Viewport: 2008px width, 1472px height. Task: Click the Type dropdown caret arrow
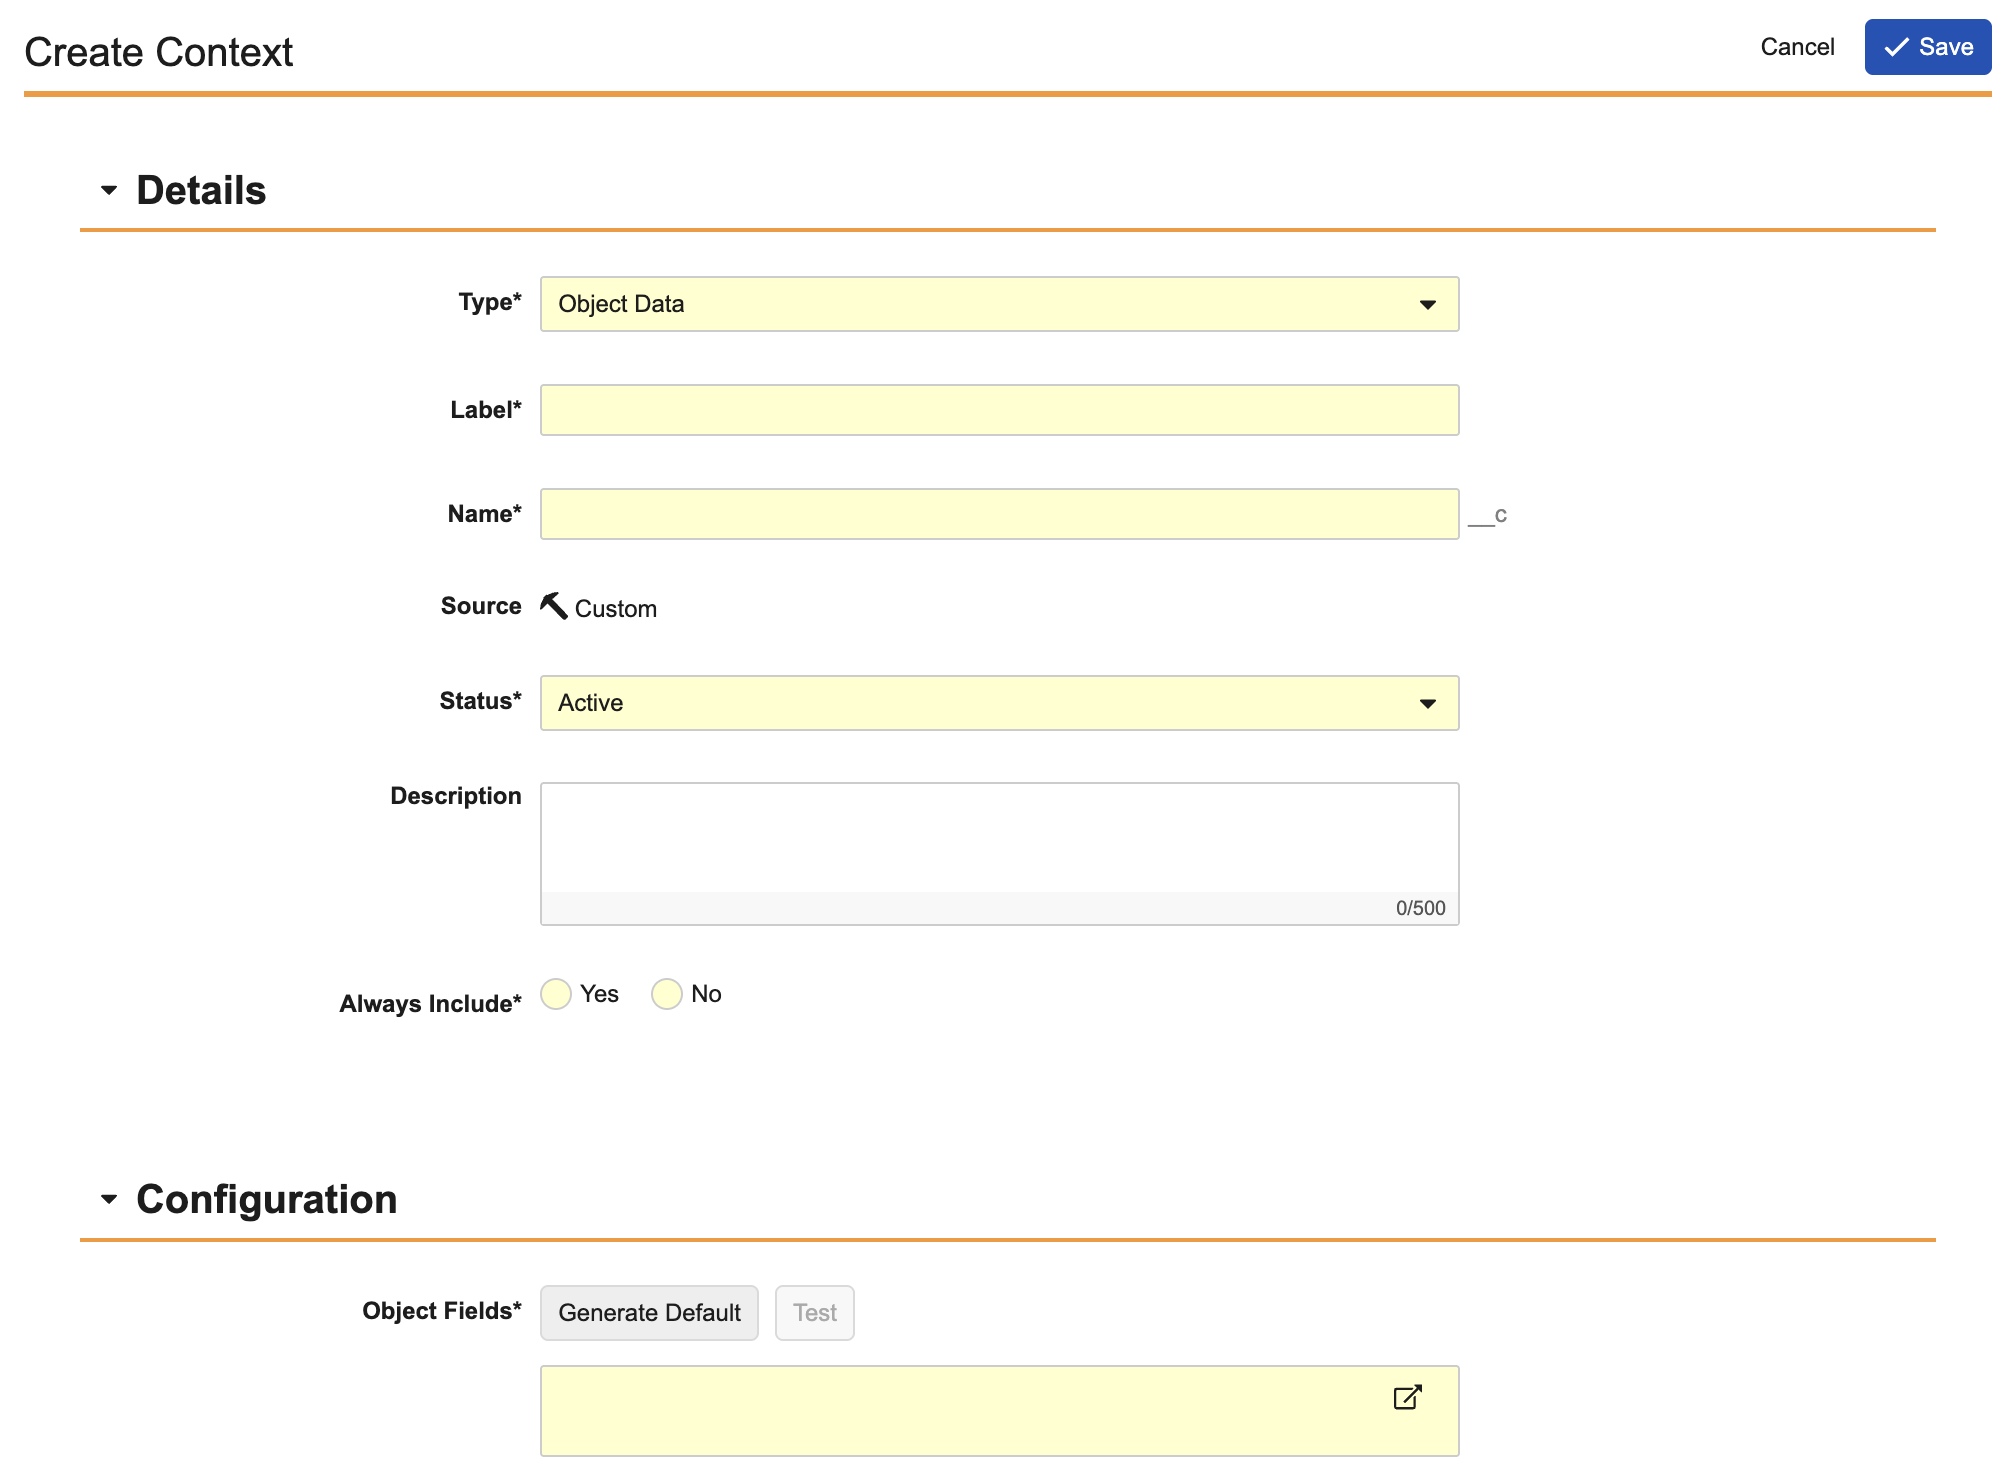[1428, 305]
